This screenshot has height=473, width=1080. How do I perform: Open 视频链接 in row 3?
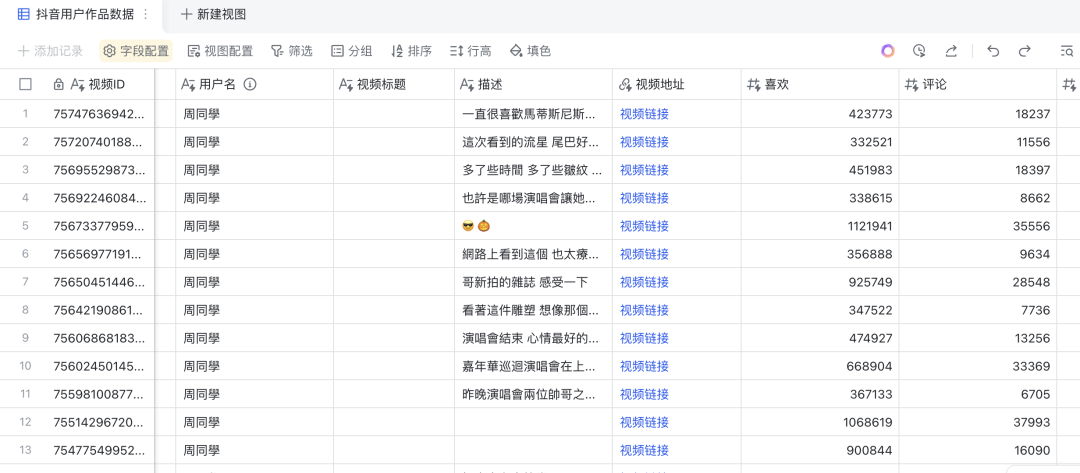644,170
